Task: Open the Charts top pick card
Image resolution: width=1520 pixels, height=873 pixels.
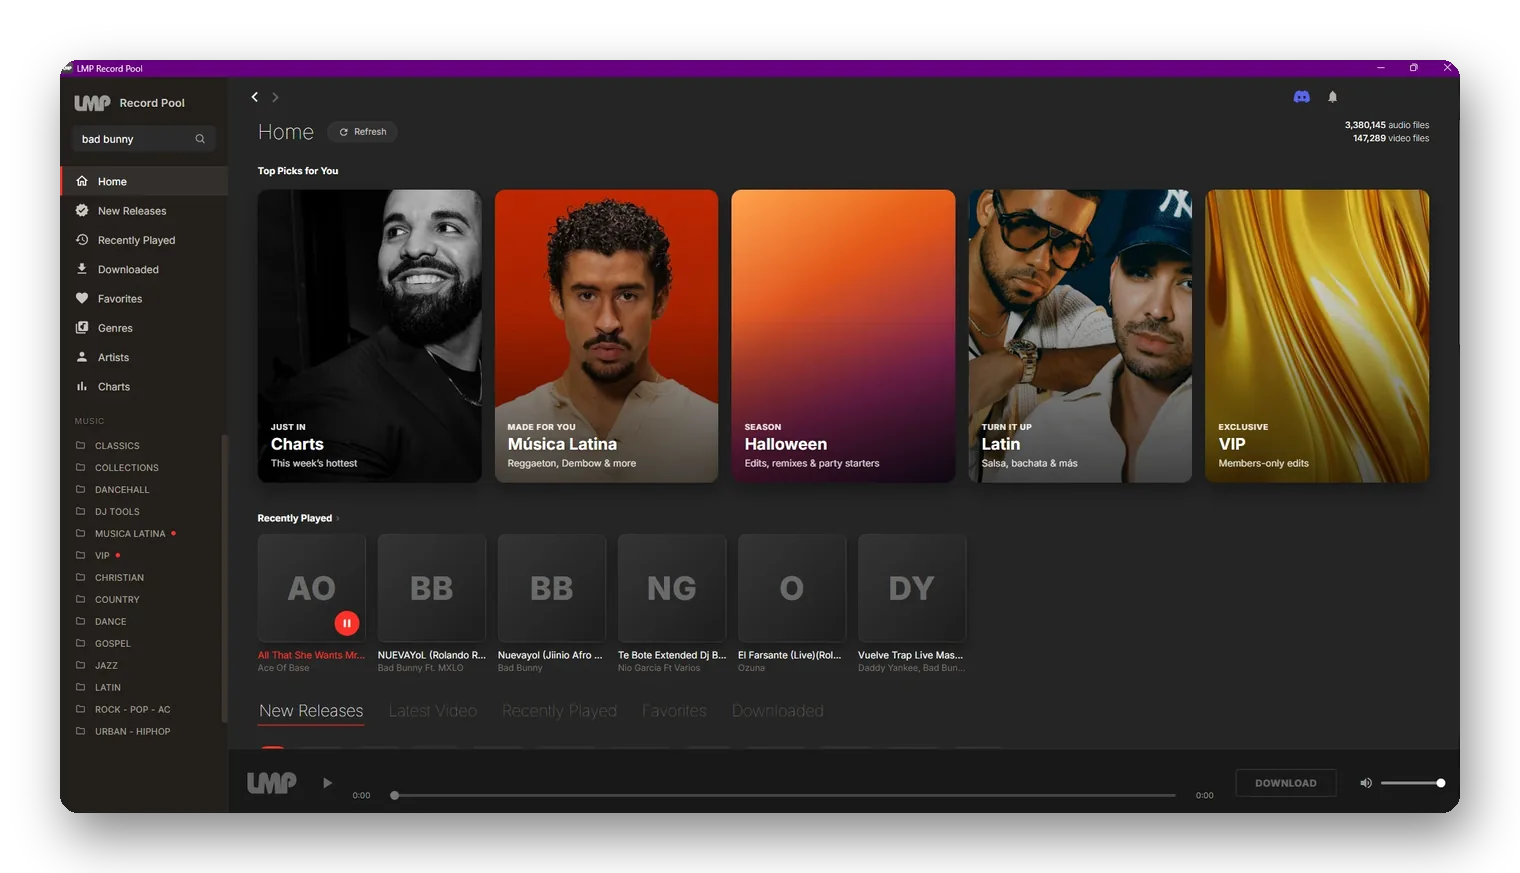Action: 370,336
